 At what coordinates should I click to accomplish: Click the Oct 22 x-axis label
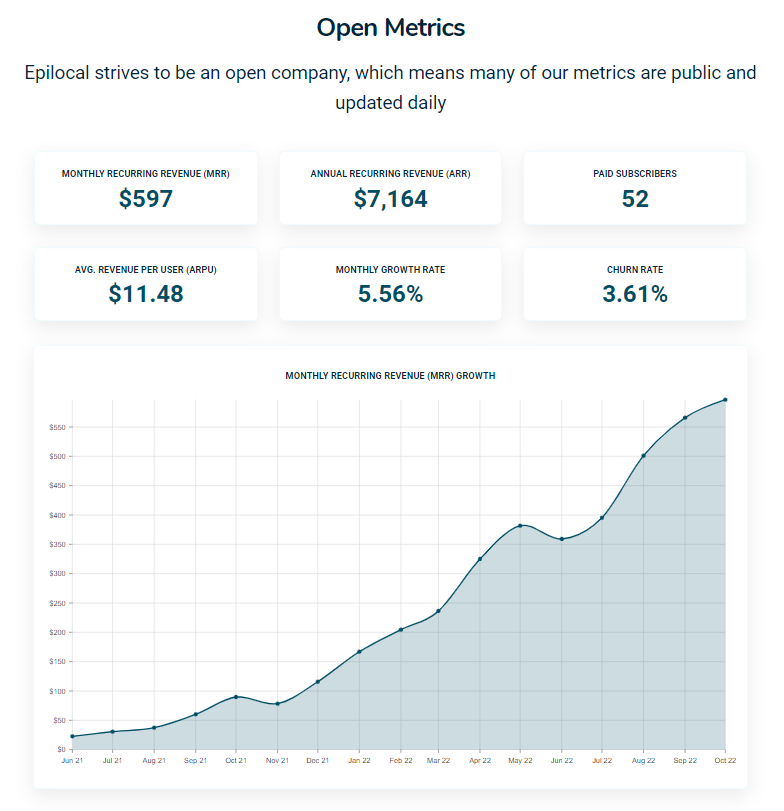725,760
